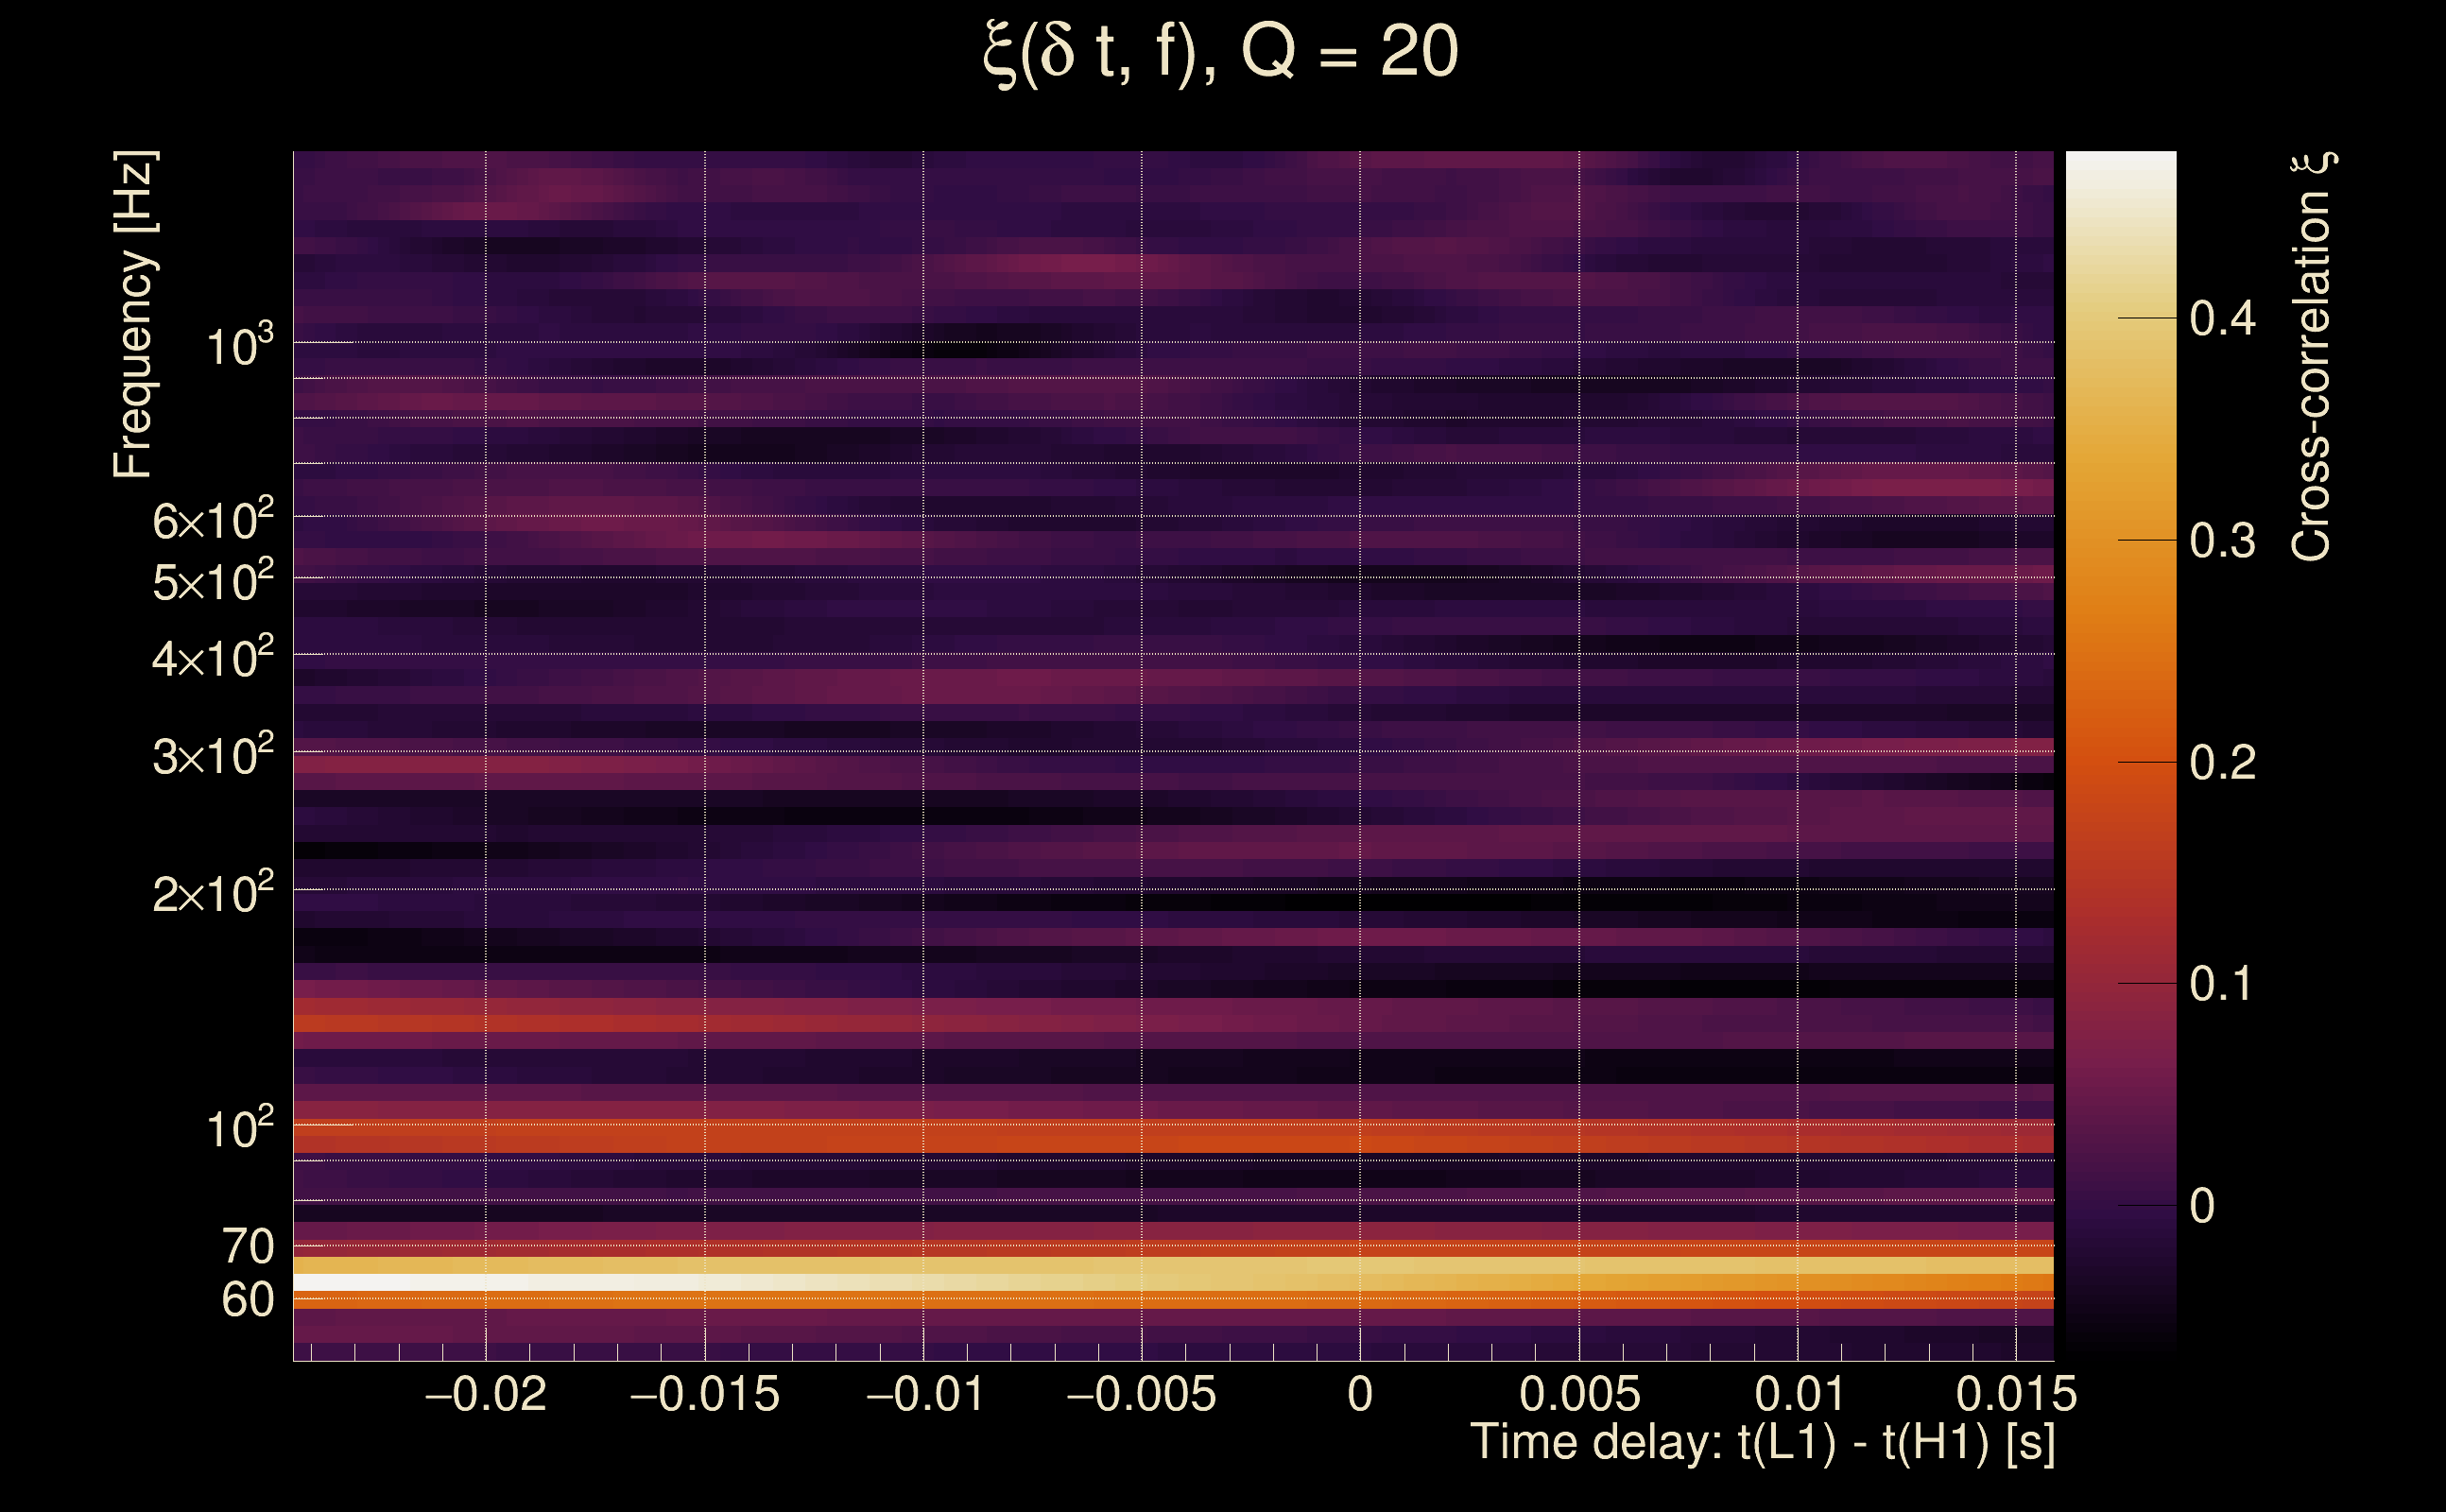
Task: Click the 2×10² frequency tick label
Action: point(213,893)
